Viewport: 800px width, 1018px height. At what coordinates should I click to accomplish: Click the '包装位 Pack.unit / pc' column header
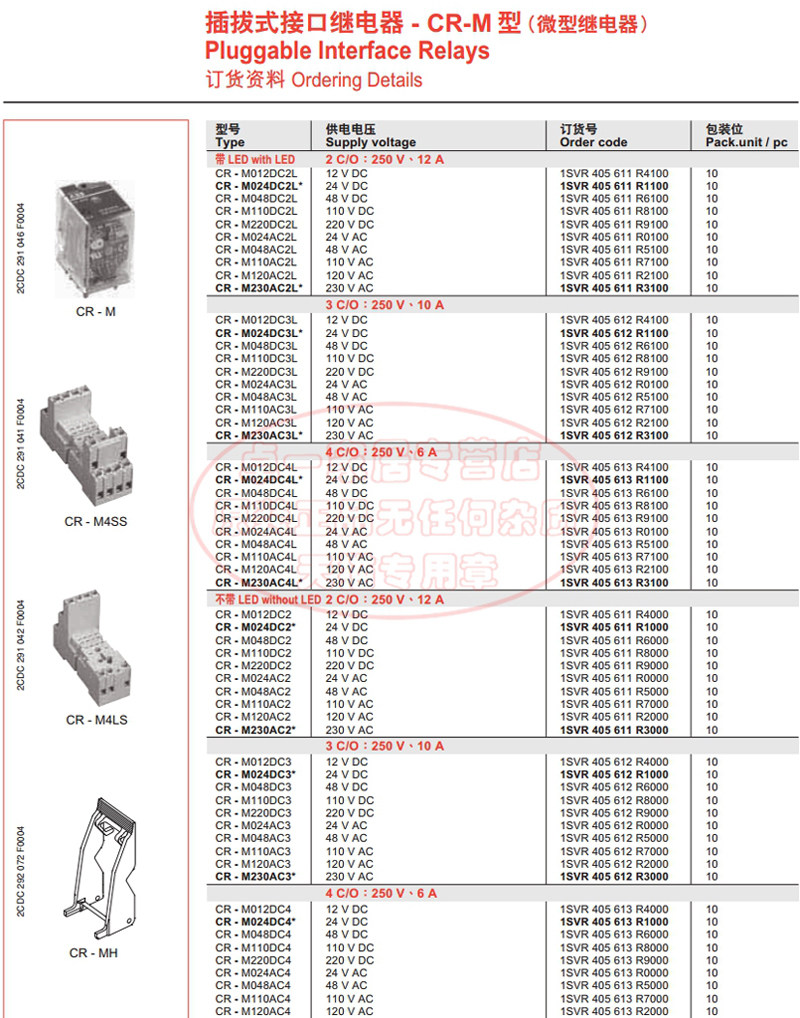pyautogui.click(x=746, y=136)
